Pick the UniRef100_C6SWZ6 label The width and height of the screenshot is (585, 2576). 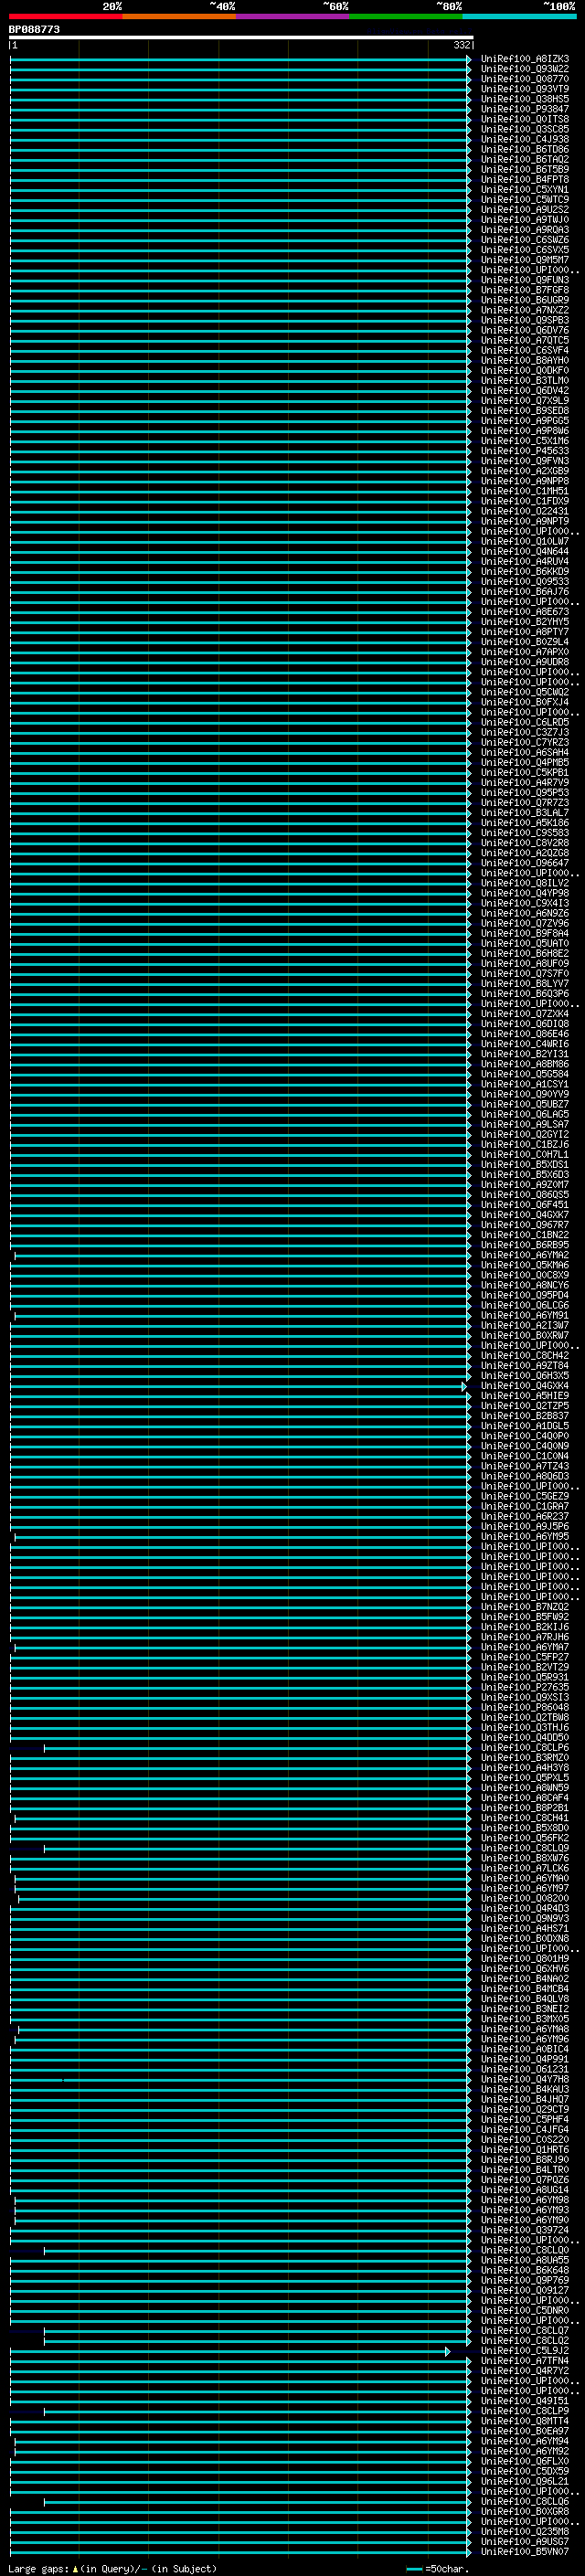click(525, 240)
